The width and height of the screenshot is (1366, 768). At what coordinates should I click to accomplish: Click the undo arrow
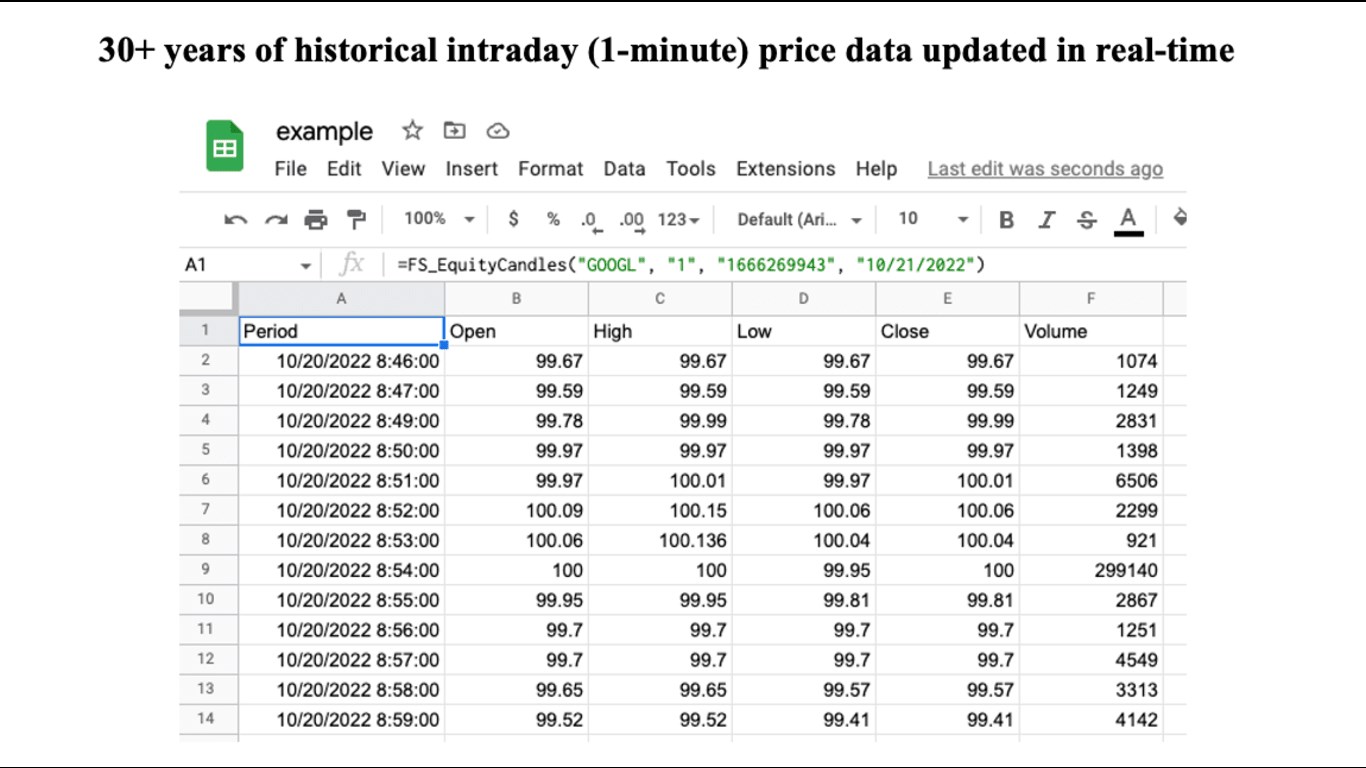point(236,220)
